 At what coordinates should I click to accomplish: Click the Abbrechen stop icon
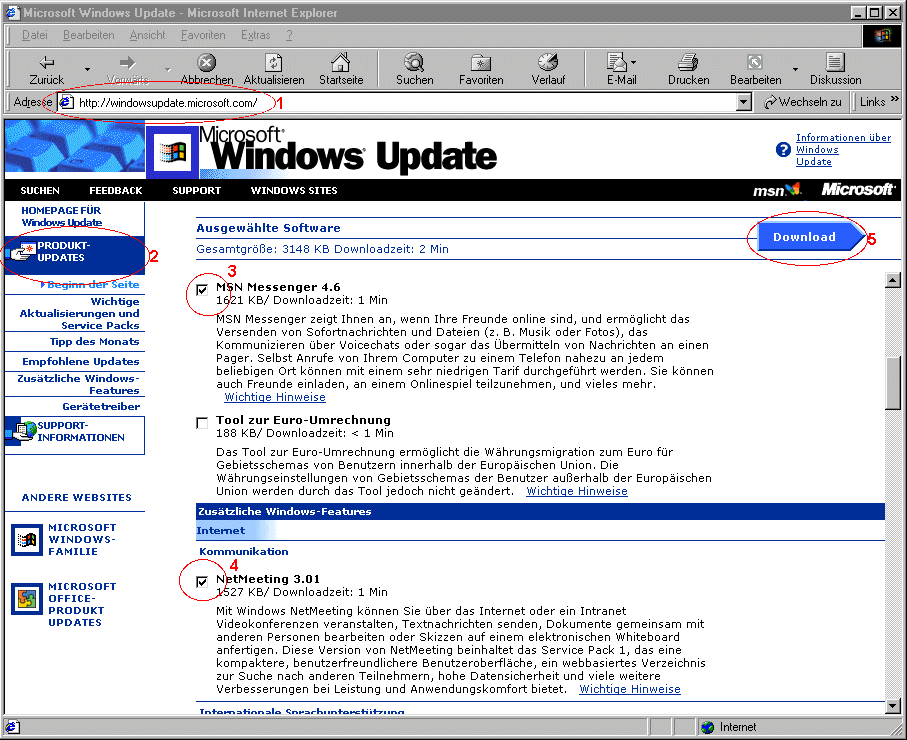pos(206,62)
